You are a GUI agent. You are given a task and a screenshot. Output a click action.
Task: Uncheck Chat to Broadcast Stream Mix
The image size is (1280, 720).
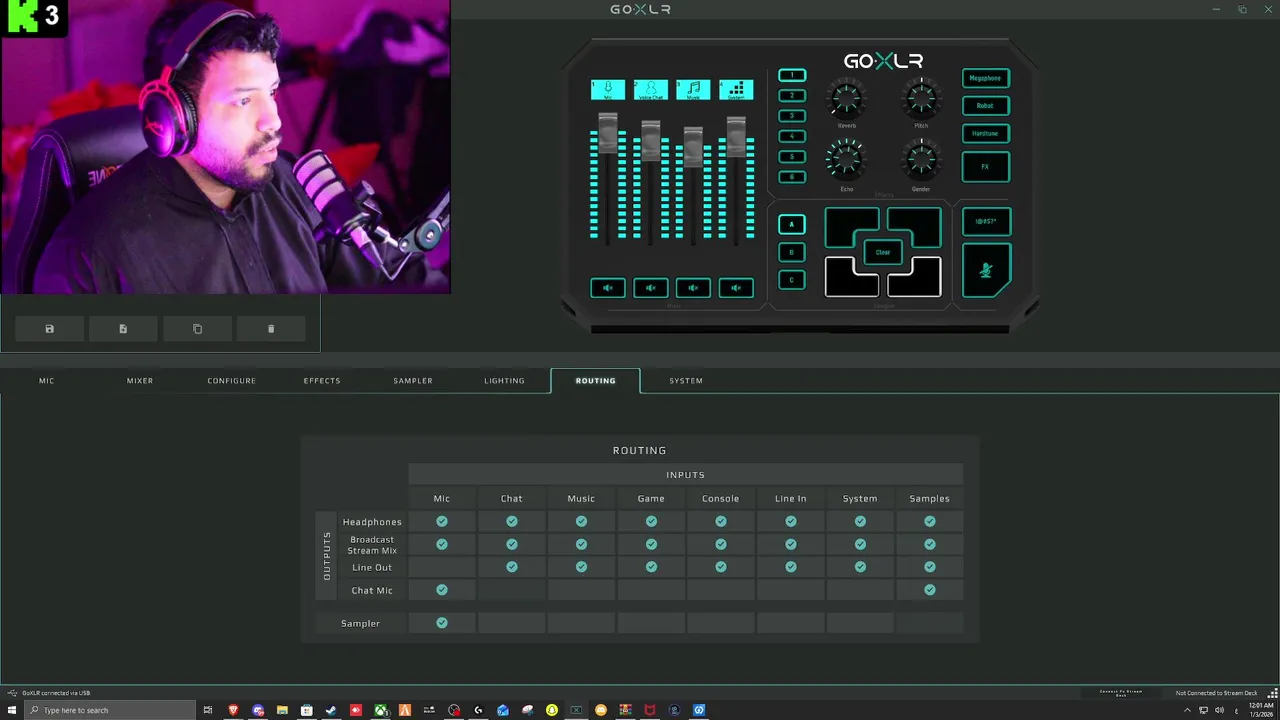512,544
